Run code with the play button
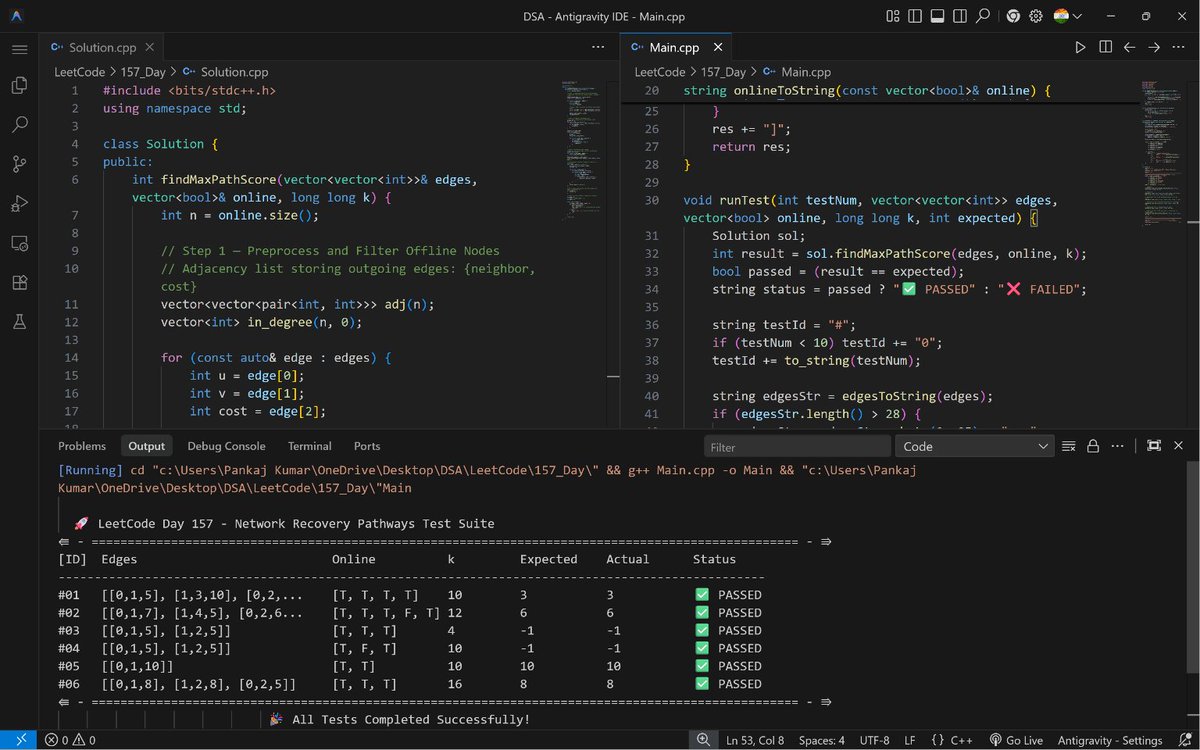 click(x=1080, y=47)
